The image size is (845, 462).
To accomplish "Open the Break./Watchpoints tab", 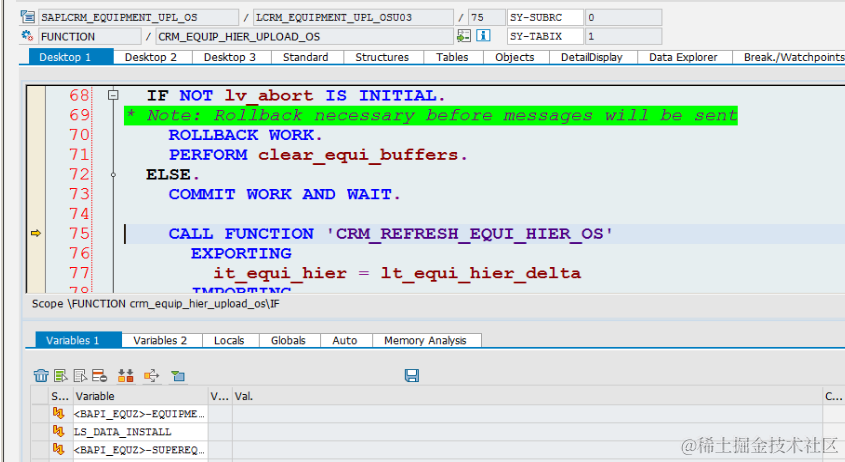I will pos(791,57).
